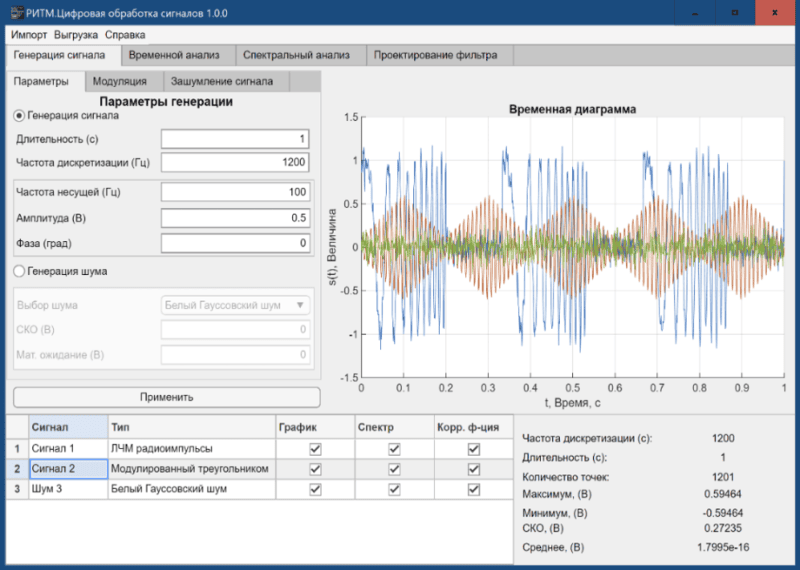Switch to Спектральный анализ tab
Image resolution: width=800 pixels, height=570 pixels.
(296, 55)
